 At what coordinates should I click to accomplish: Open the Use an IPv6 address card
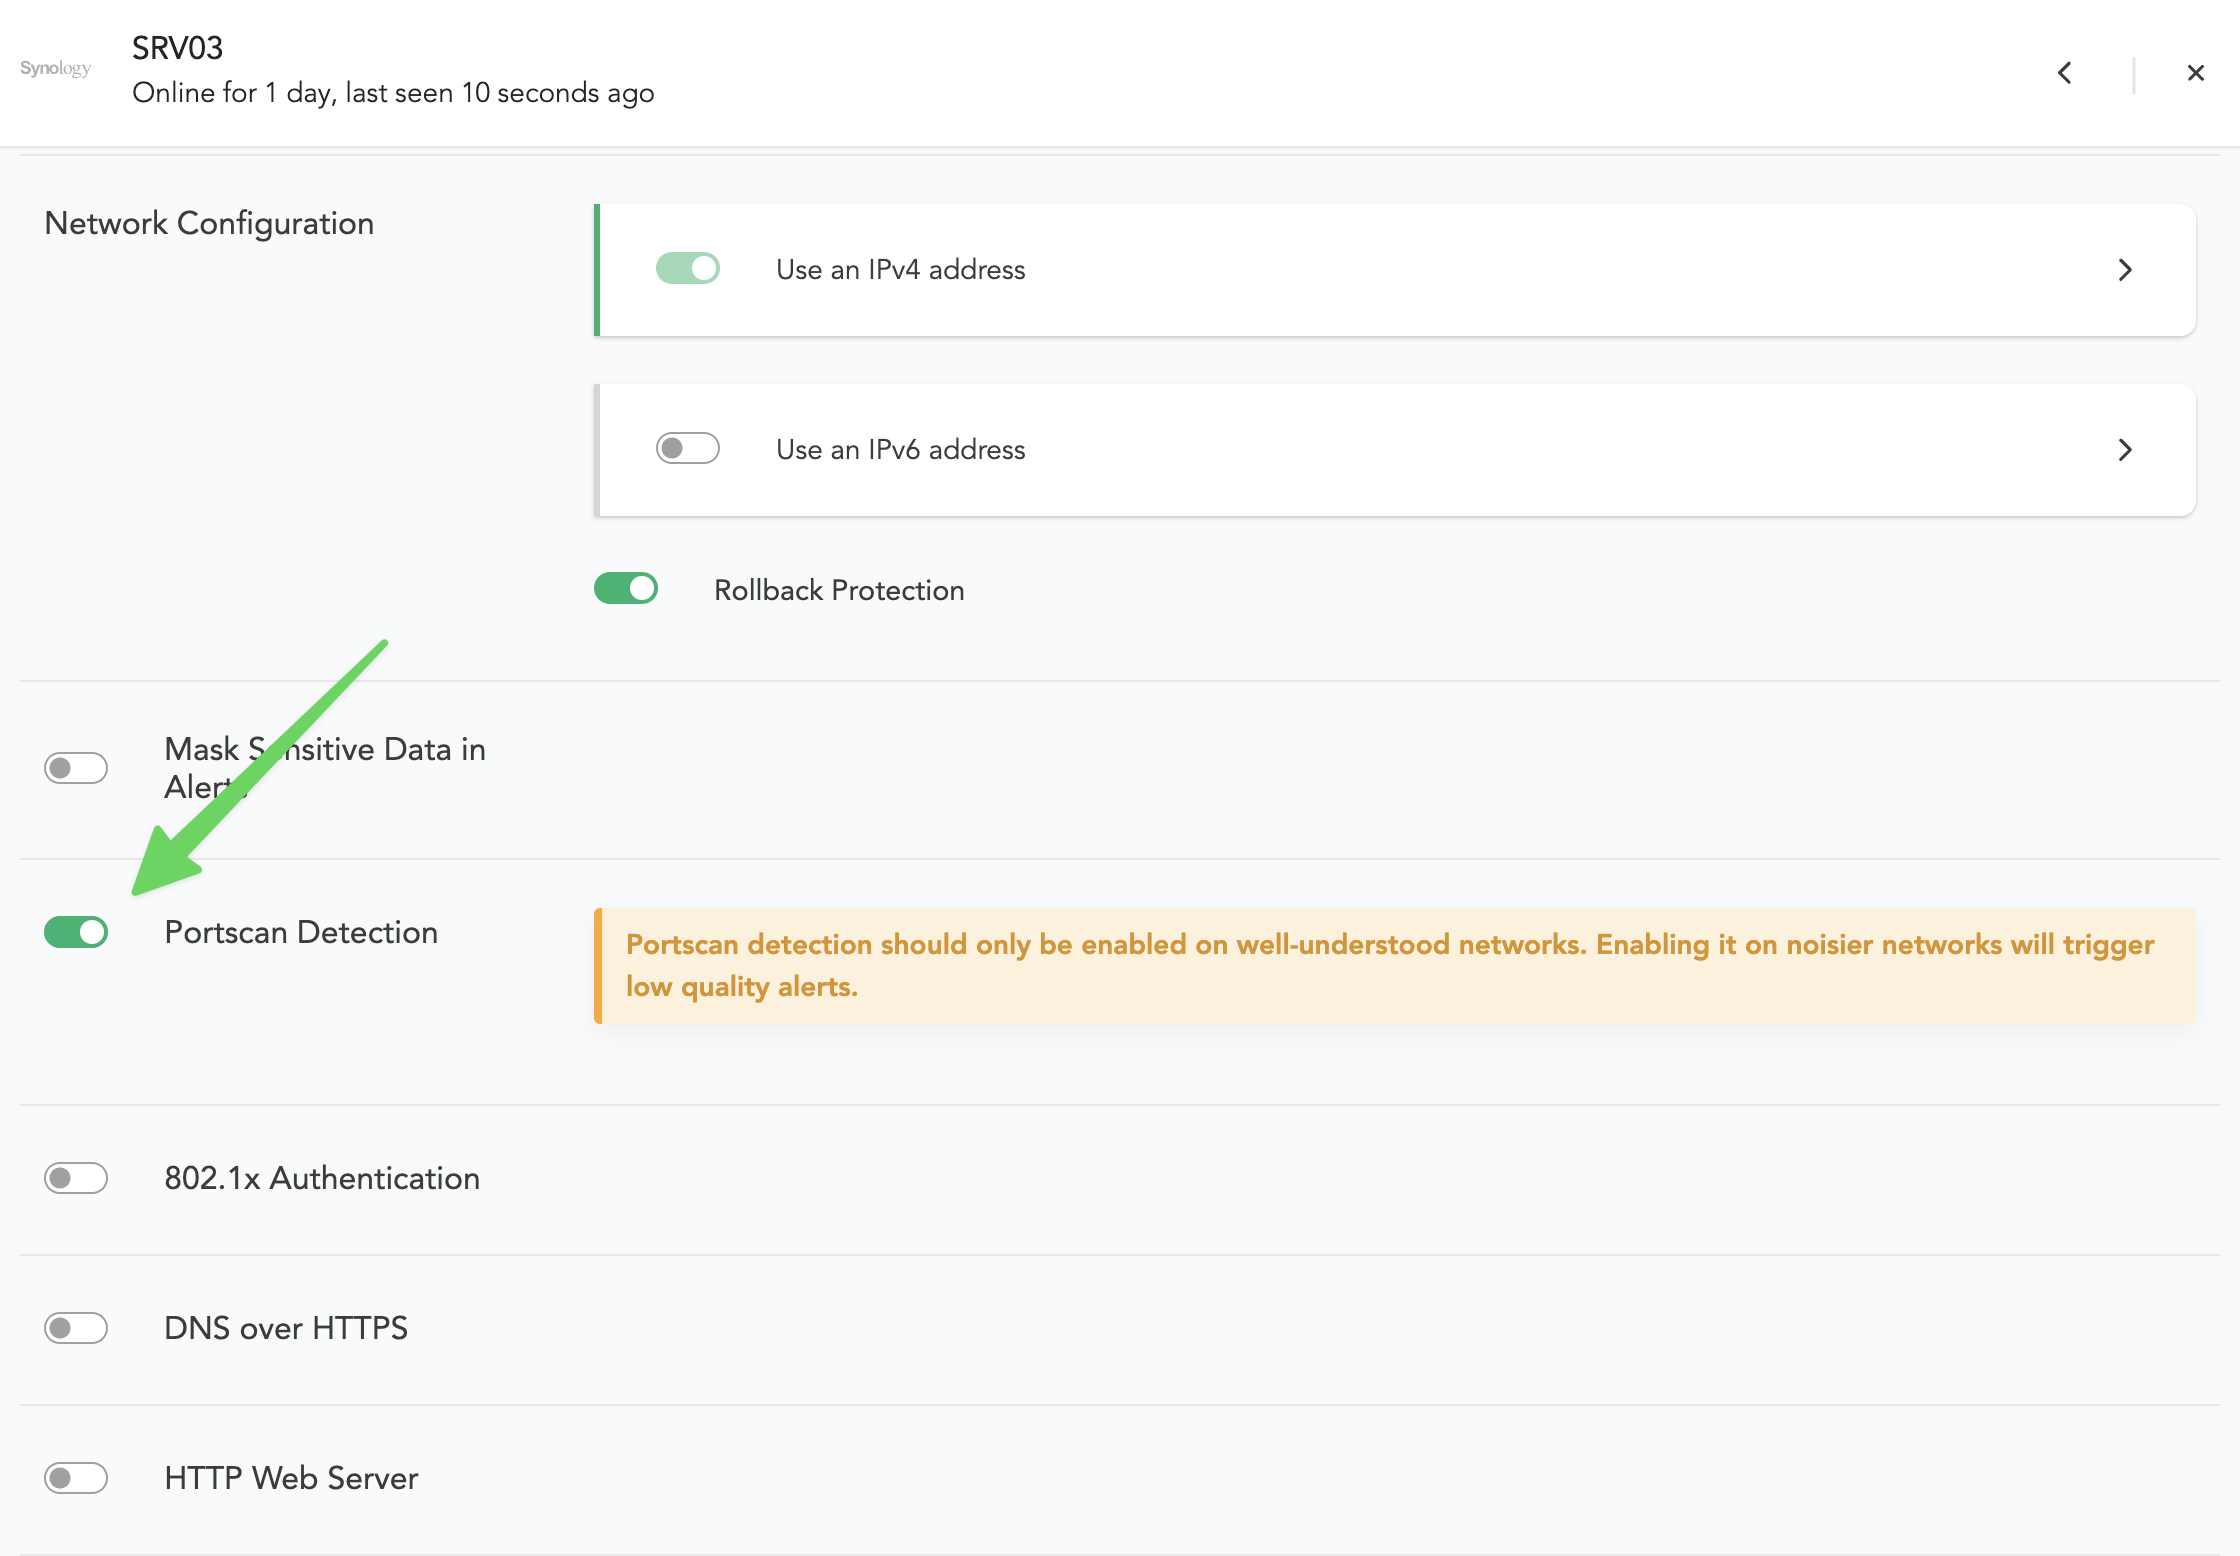pos(1400,450)
